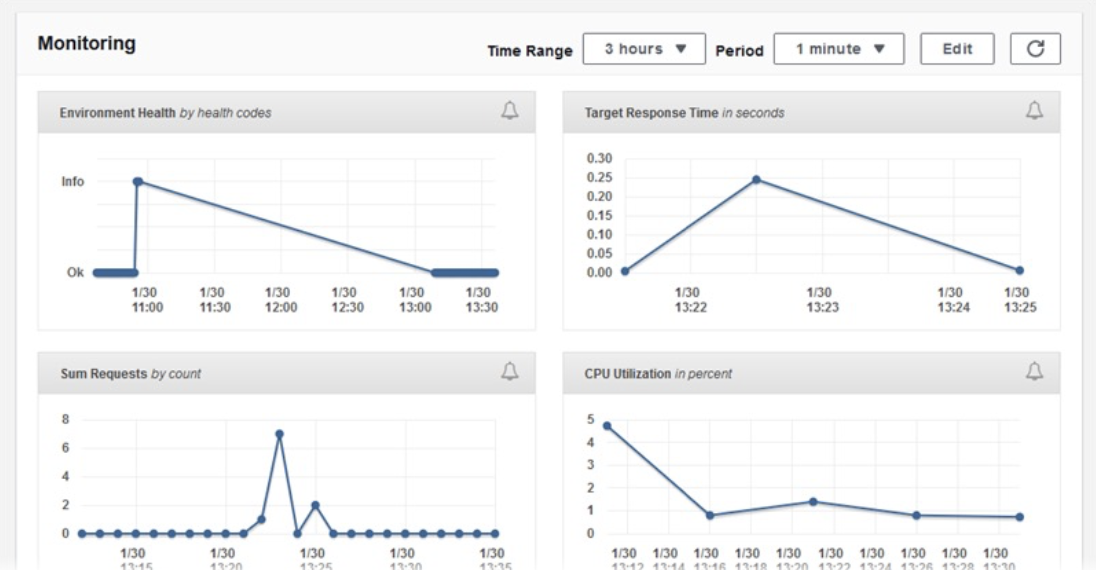The image size is (1096, 570).
Task: Select the first CPU Utilization data point near 5
Action: click(607, 426)
